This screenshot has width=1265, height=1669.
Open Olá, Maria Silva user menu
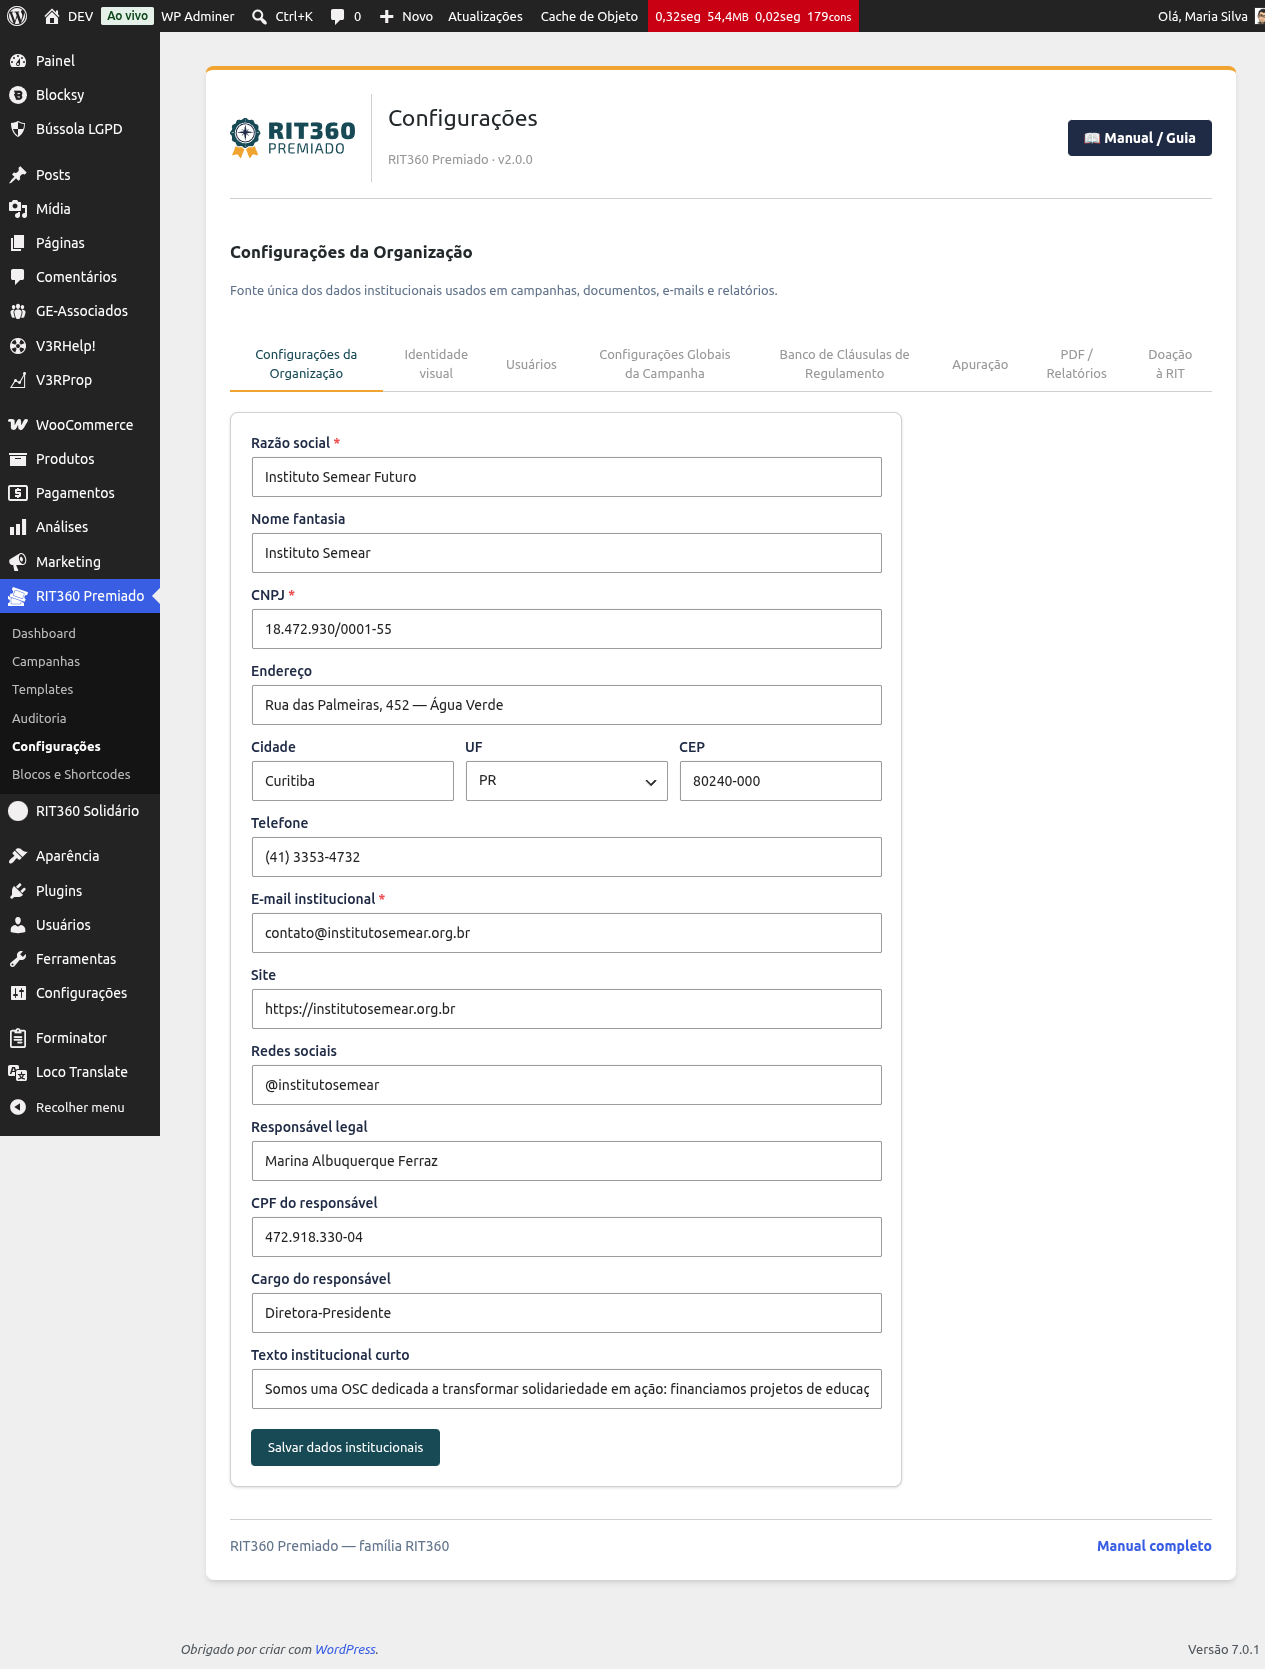[1208, 16]
